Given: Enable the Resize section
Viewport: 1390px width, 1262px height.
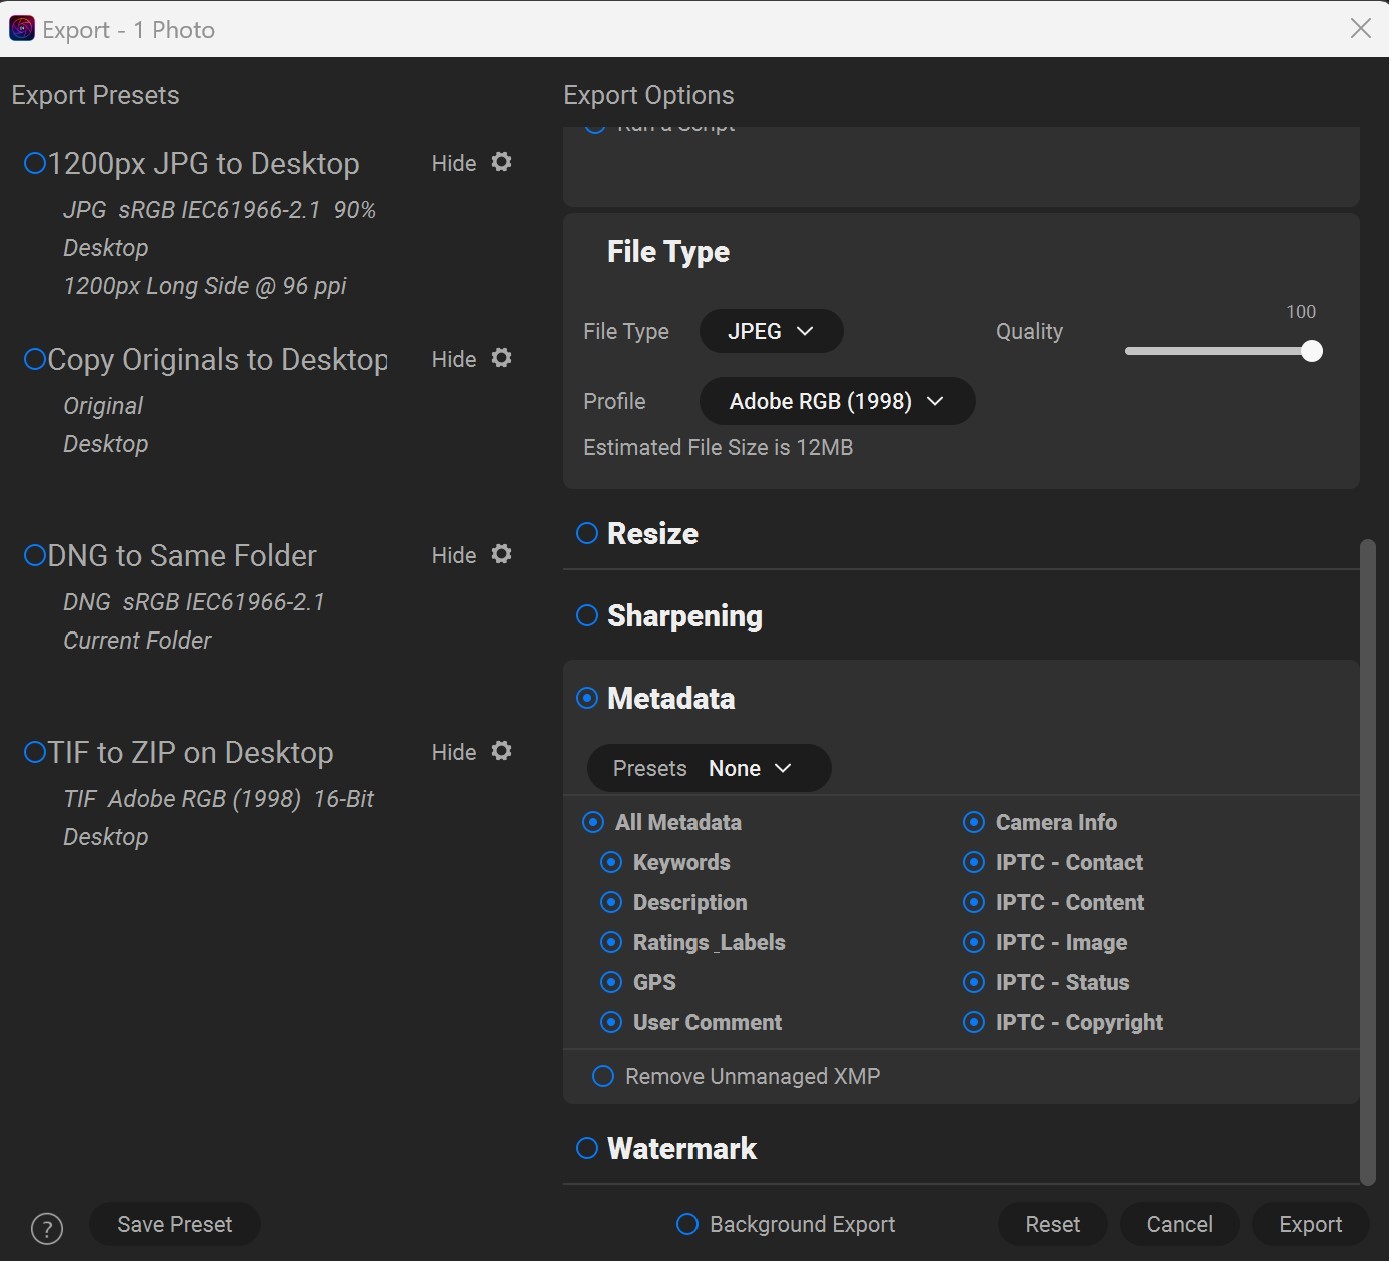Looking at the screenshot, I should (587, 533).
